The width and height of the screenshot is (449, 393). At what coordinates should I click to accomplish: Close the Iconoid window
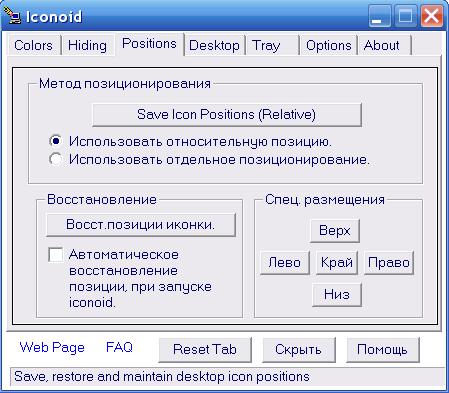coord(431,16)
